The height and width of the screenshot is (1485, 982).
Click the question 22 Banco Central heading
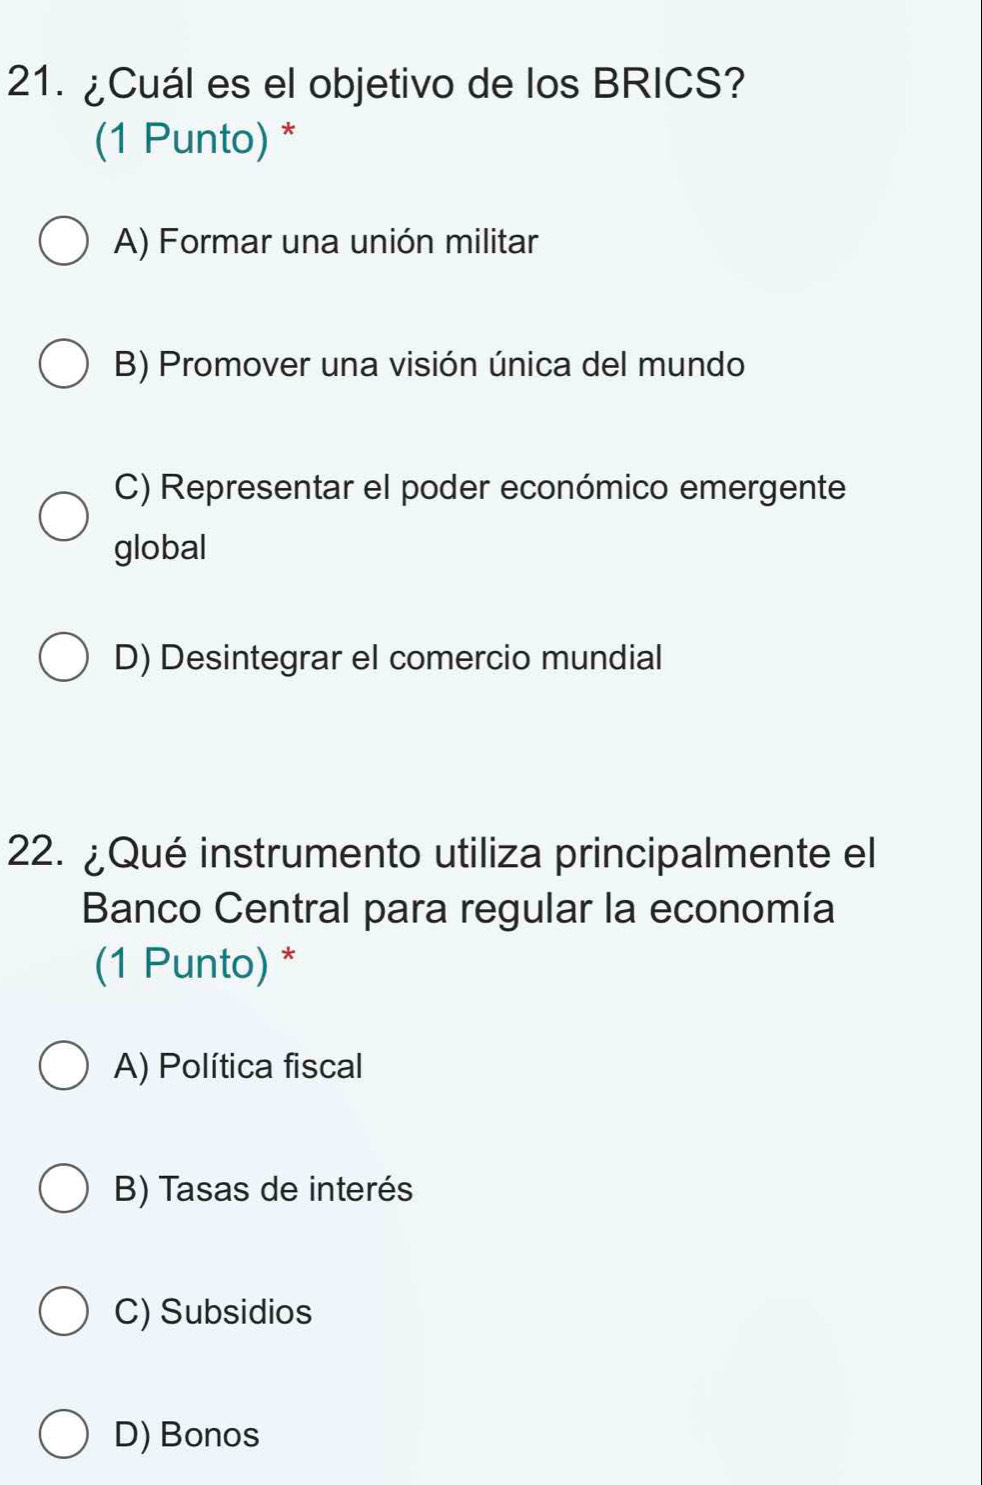pos(441,881)
